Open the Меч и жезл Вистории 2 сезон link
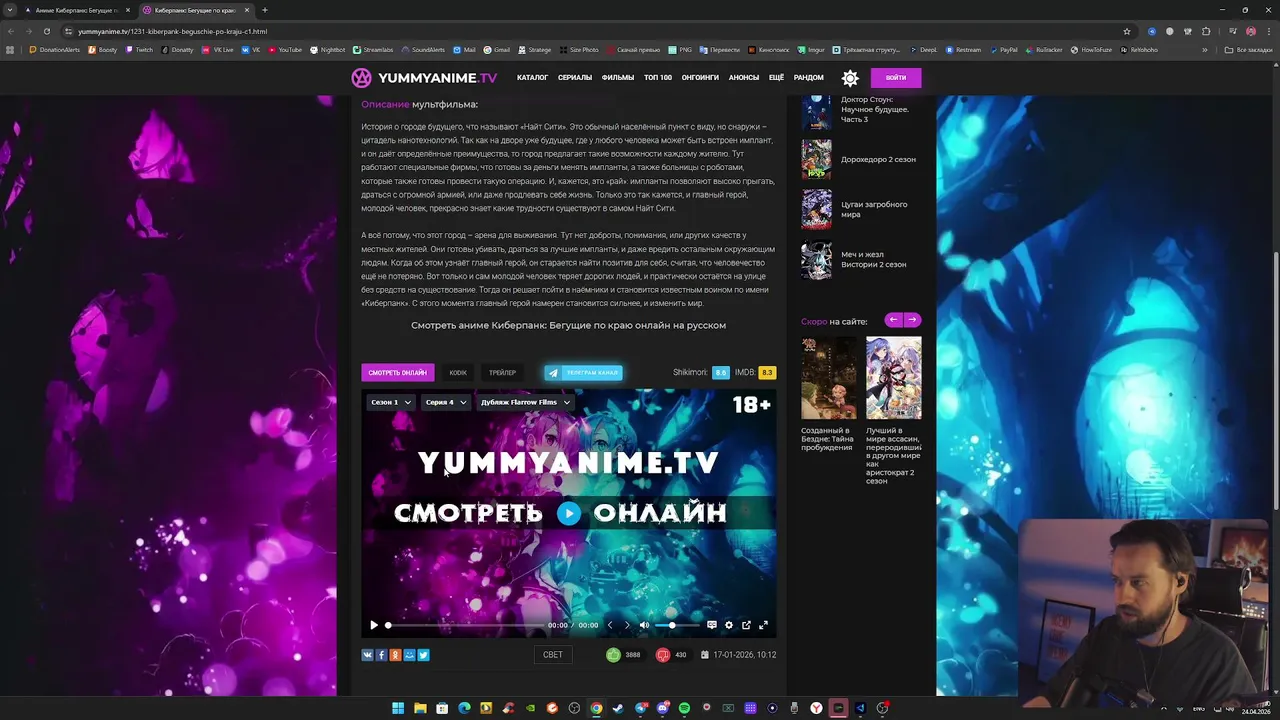1280x720 pixels. (874, 259)
